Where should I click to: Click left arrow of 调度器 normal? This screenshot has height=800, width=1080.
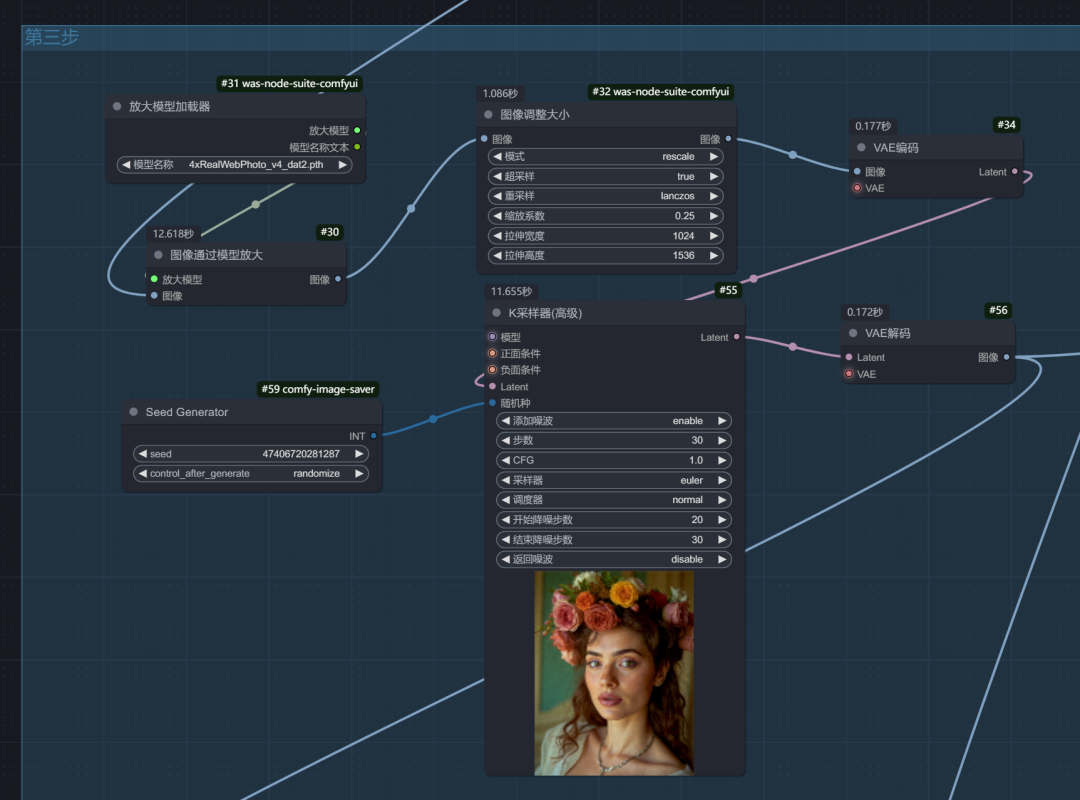point(506,500)
